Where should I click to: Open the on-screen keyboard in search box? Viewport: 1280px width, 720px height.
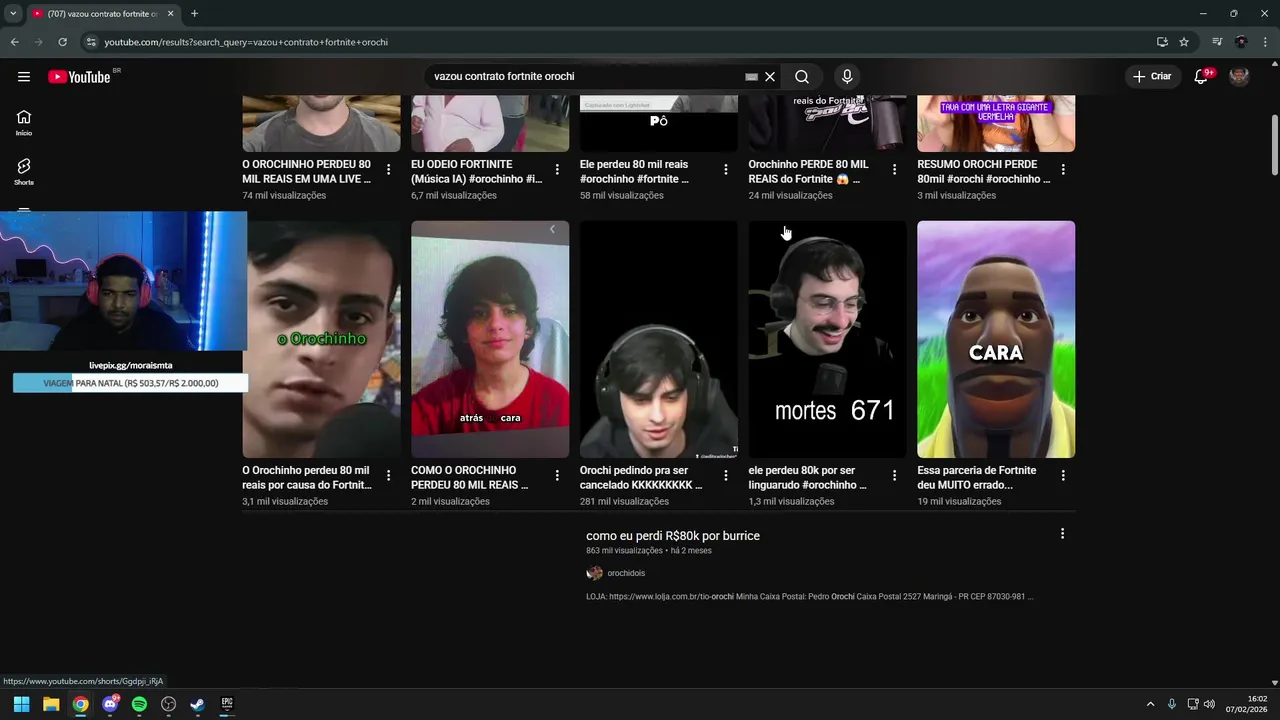pos(751,77)
